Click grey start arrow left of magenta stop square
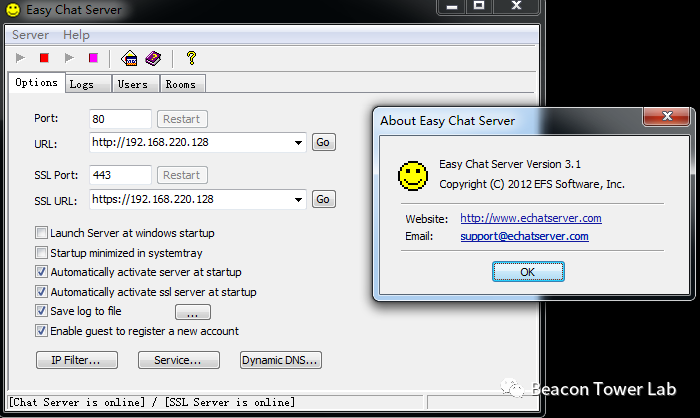Viewport: 700px width, 418px height. pyautogui.click(x=69, y=58)
